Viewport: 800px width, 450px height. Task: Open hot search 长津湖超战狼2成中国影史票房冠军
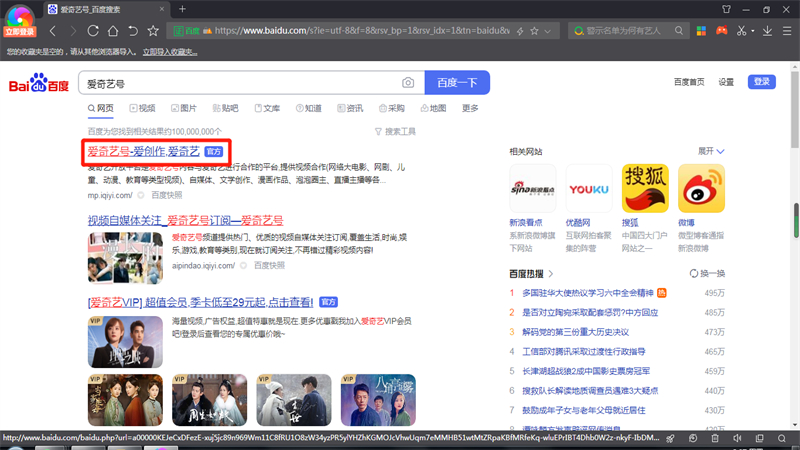coord(586,371)
